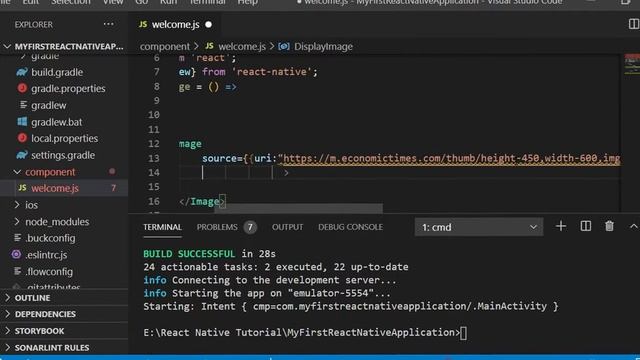This screenshot has height=360, width=640.
Task: Maximize panel with up chevron
Action: pos(633,226)
